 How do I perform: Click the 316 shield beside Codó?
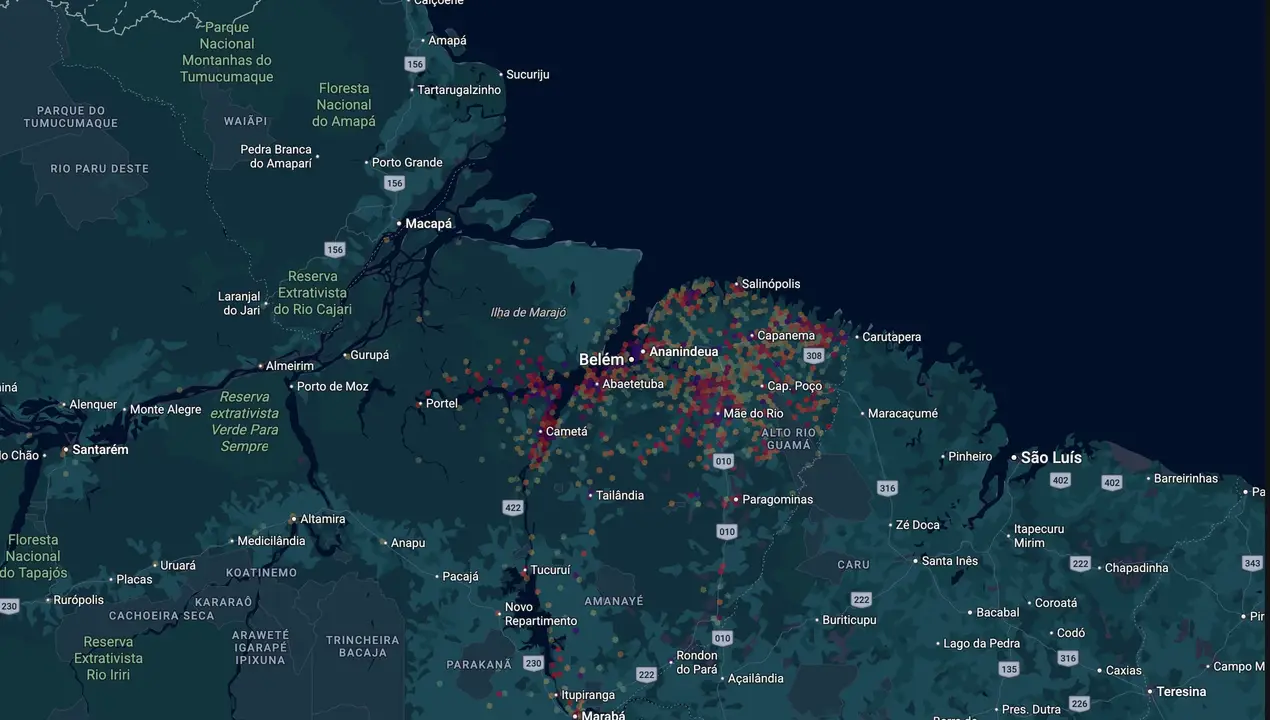1068,658
